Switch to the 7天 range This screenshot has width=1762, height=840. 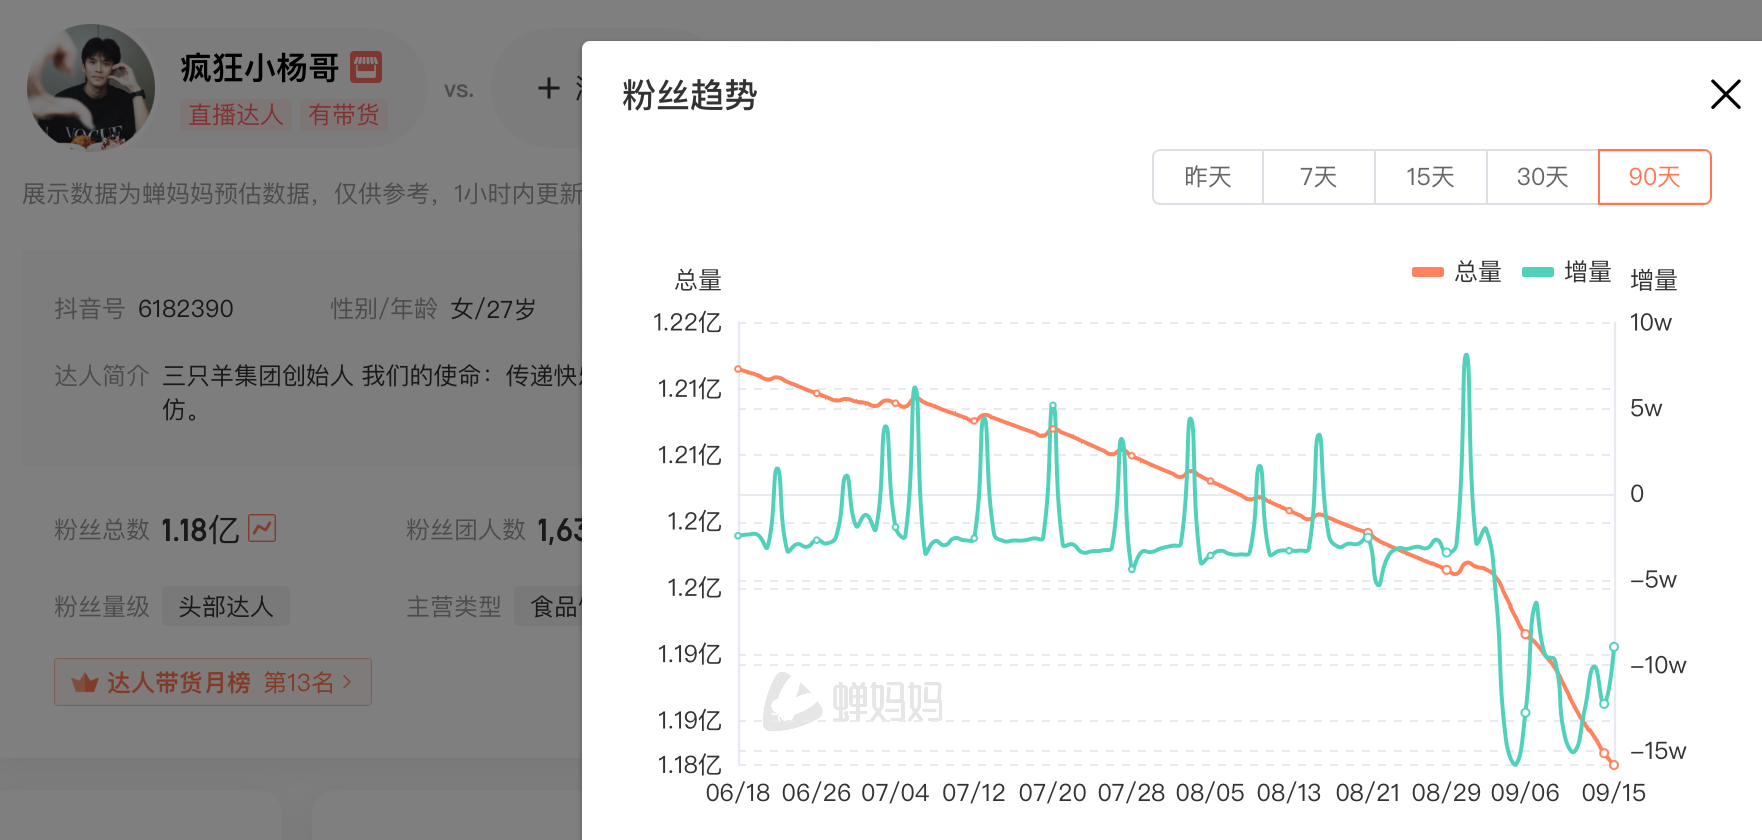click(x=1319, y=177)
